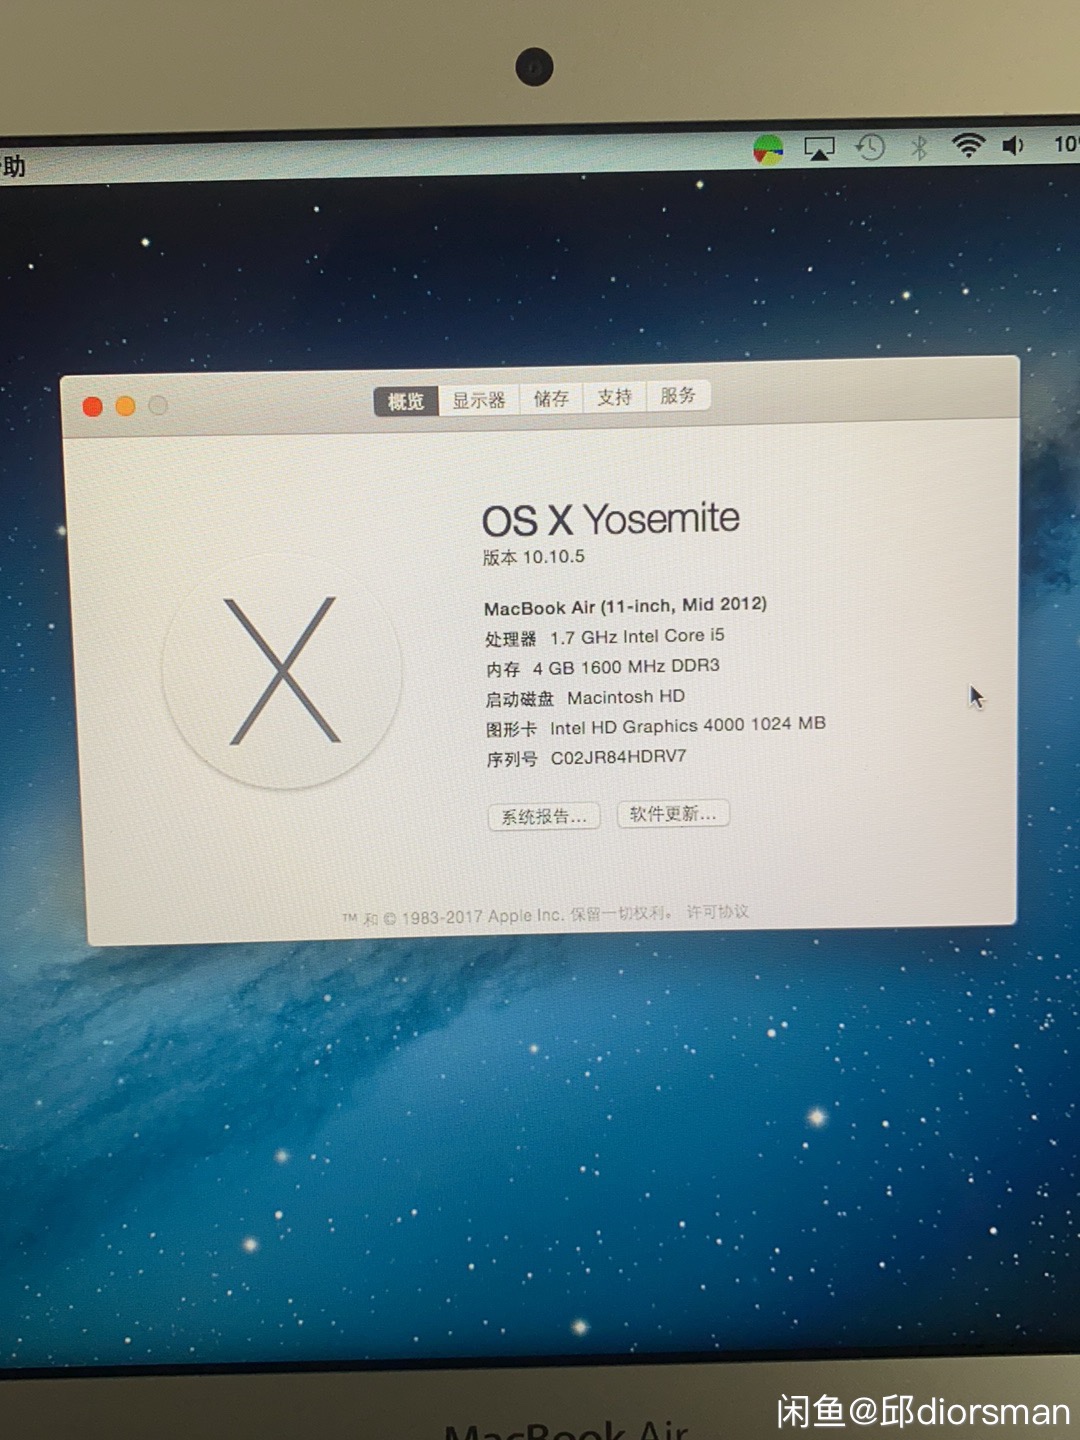Select the 概览 tab
1080x1440 pixels.
click(x=406, y=401)
